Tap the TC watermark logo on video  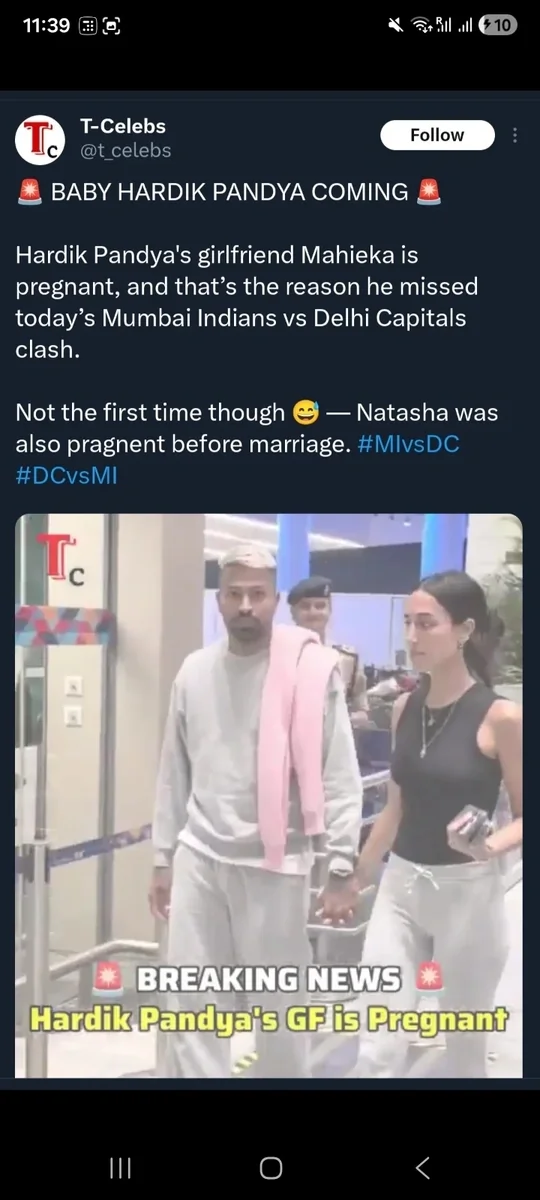[61, 560]
